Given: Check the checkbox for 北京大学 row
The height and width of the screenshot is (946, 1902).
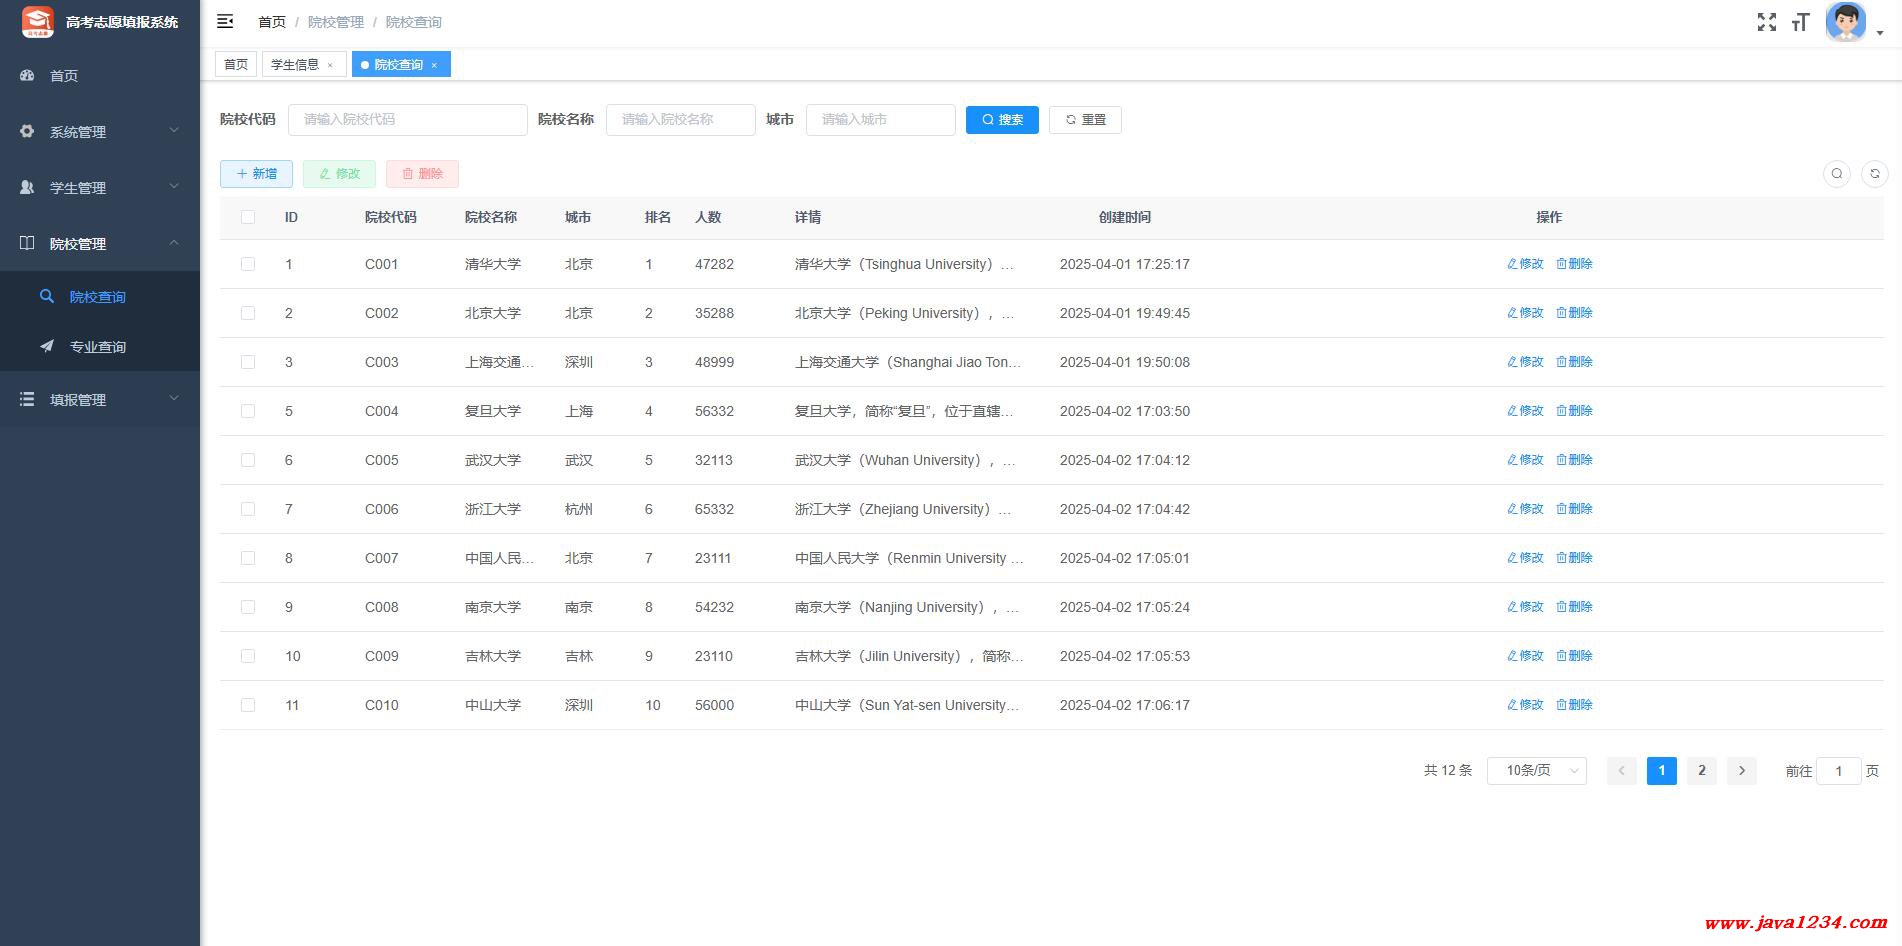Looking at the screenshot, I should (x=248, y=313).
